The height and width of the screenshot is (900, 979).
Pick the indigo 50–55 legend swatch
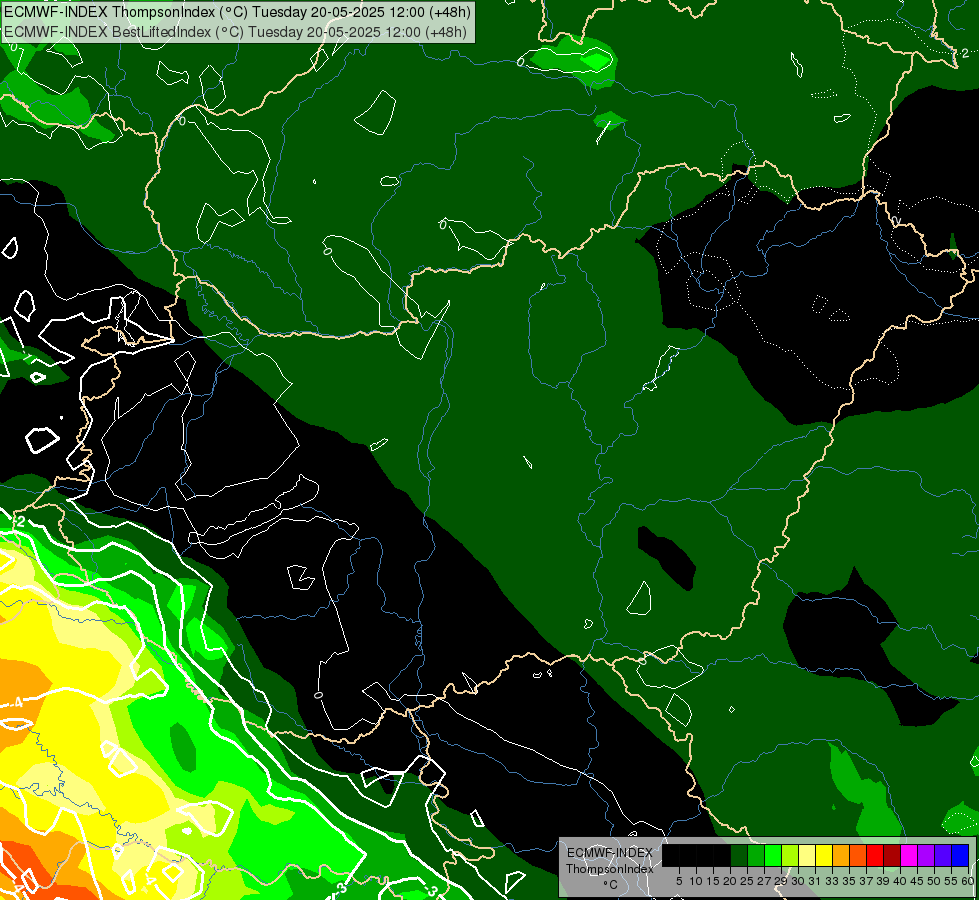(943, 855)
